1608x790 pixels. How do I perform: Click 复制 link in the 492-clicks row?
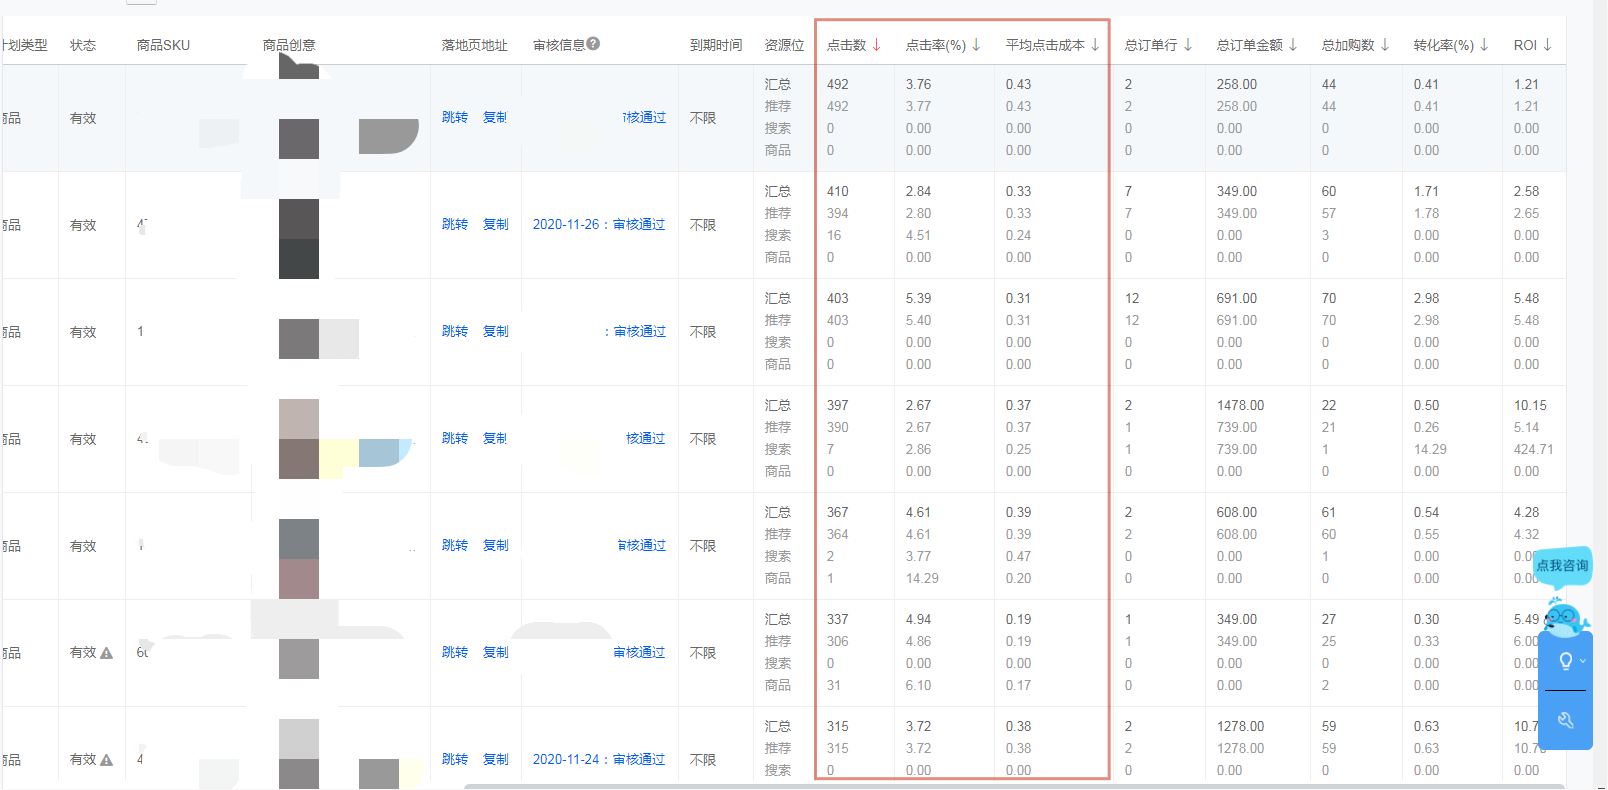[495, 118]
